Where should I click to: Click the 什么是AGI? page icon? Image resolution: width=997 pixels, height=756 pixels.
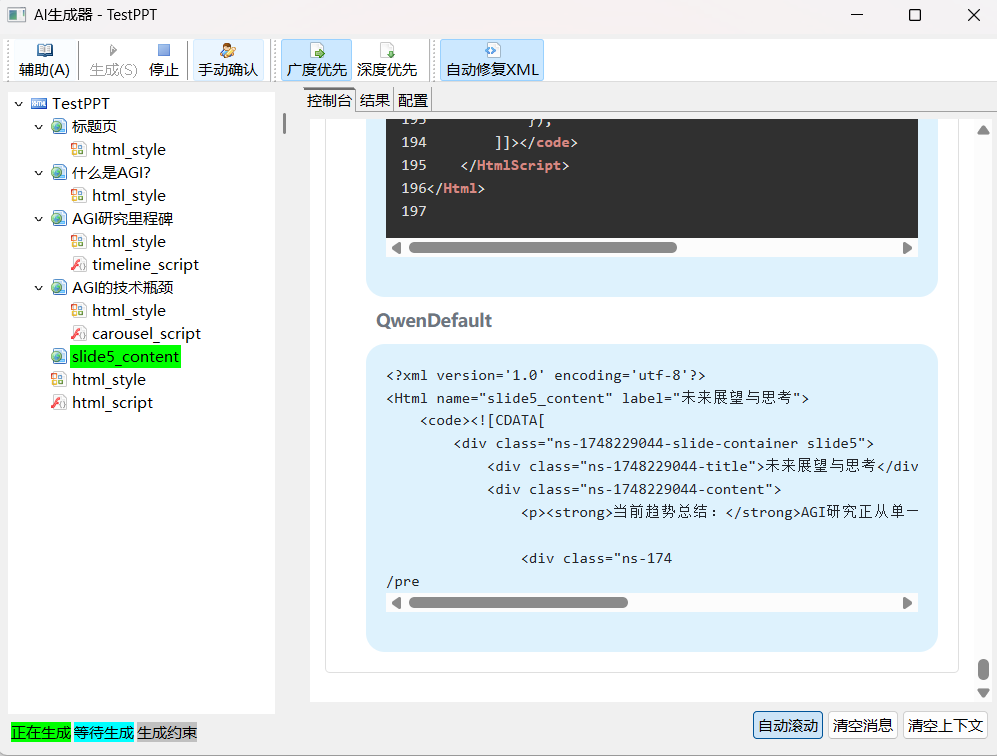pos(58,173)
